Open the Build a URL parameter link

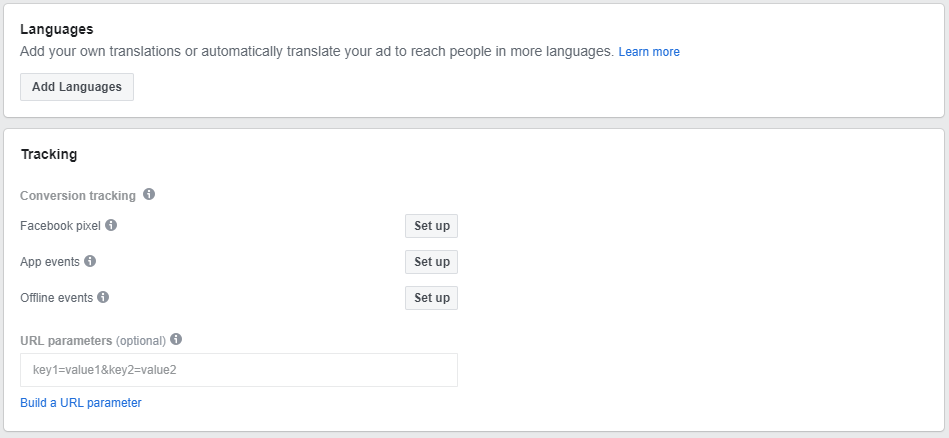click(x=81, y=403)
